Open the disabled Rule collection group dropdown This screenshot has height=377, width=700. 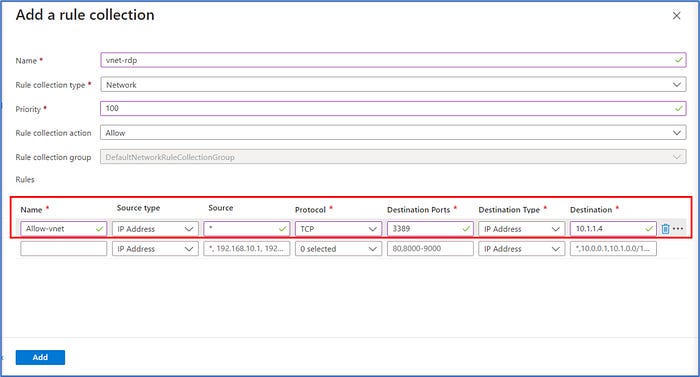[393, 157]
